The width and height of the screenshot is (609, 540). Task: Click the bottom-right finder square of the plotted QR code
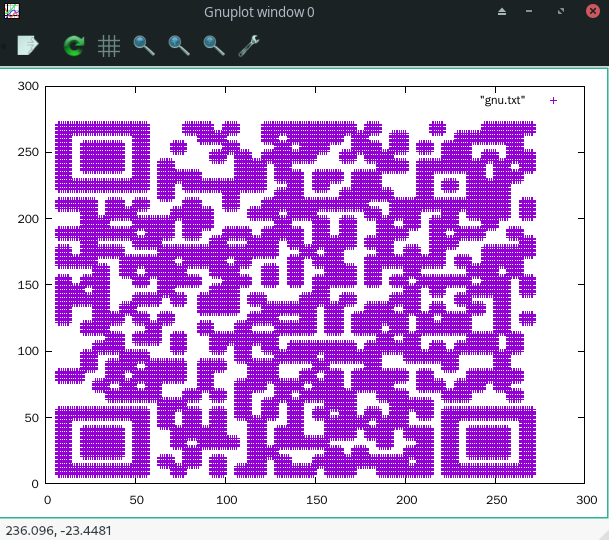click(x=488, y=442)
